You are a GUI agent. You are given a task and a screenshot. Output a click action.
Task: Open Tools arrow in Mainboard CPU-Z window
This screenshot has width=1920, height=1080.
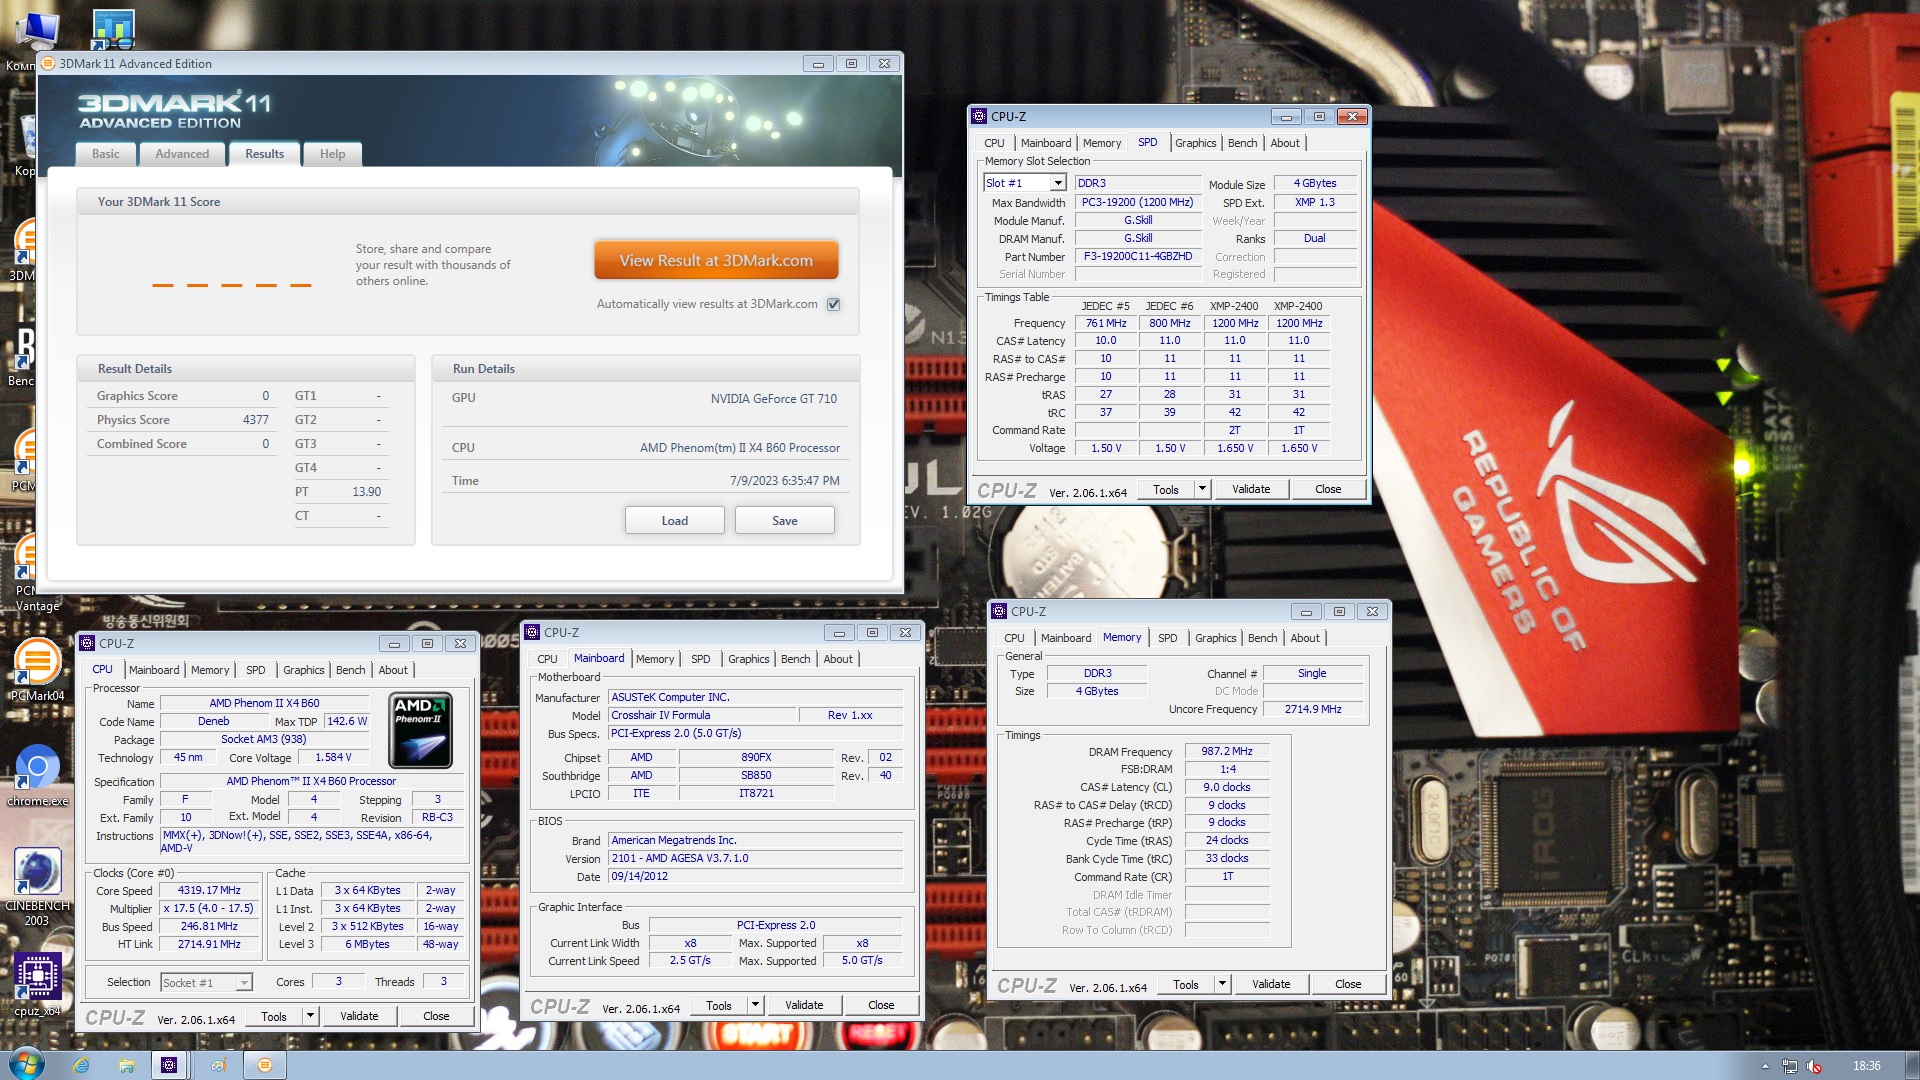pyautogui.click(x=755, y=1005)
